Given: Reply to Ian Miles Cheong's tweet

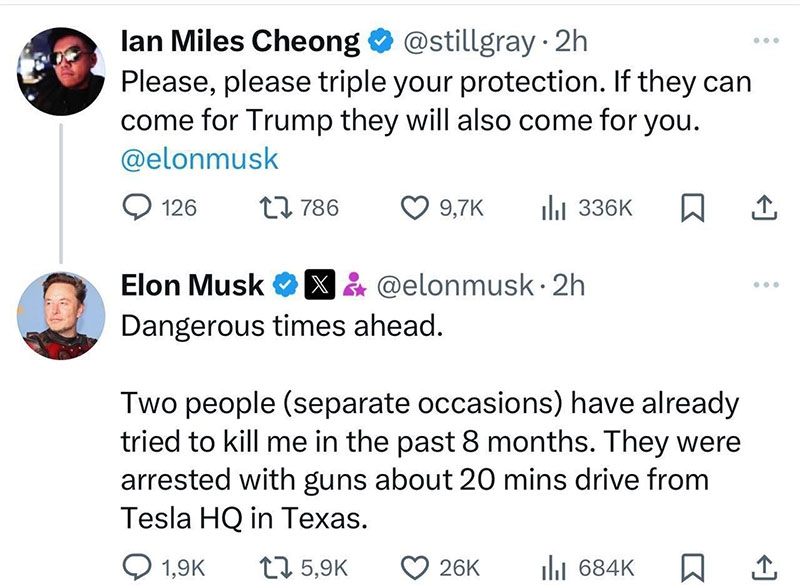Looking at the screenshot, I should [x=135, y=207].
